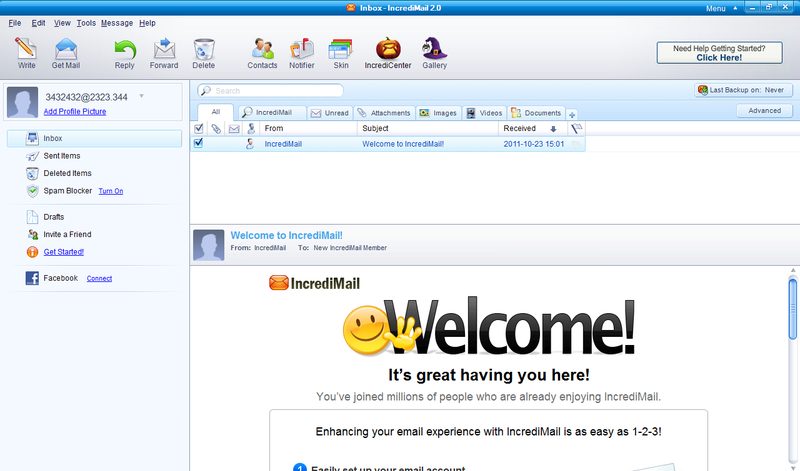The width and height of the screenshot is (800, 471).
Task: Click the Welcome to IncrediMail! subject in list
Action: click(x=403, y=144)
